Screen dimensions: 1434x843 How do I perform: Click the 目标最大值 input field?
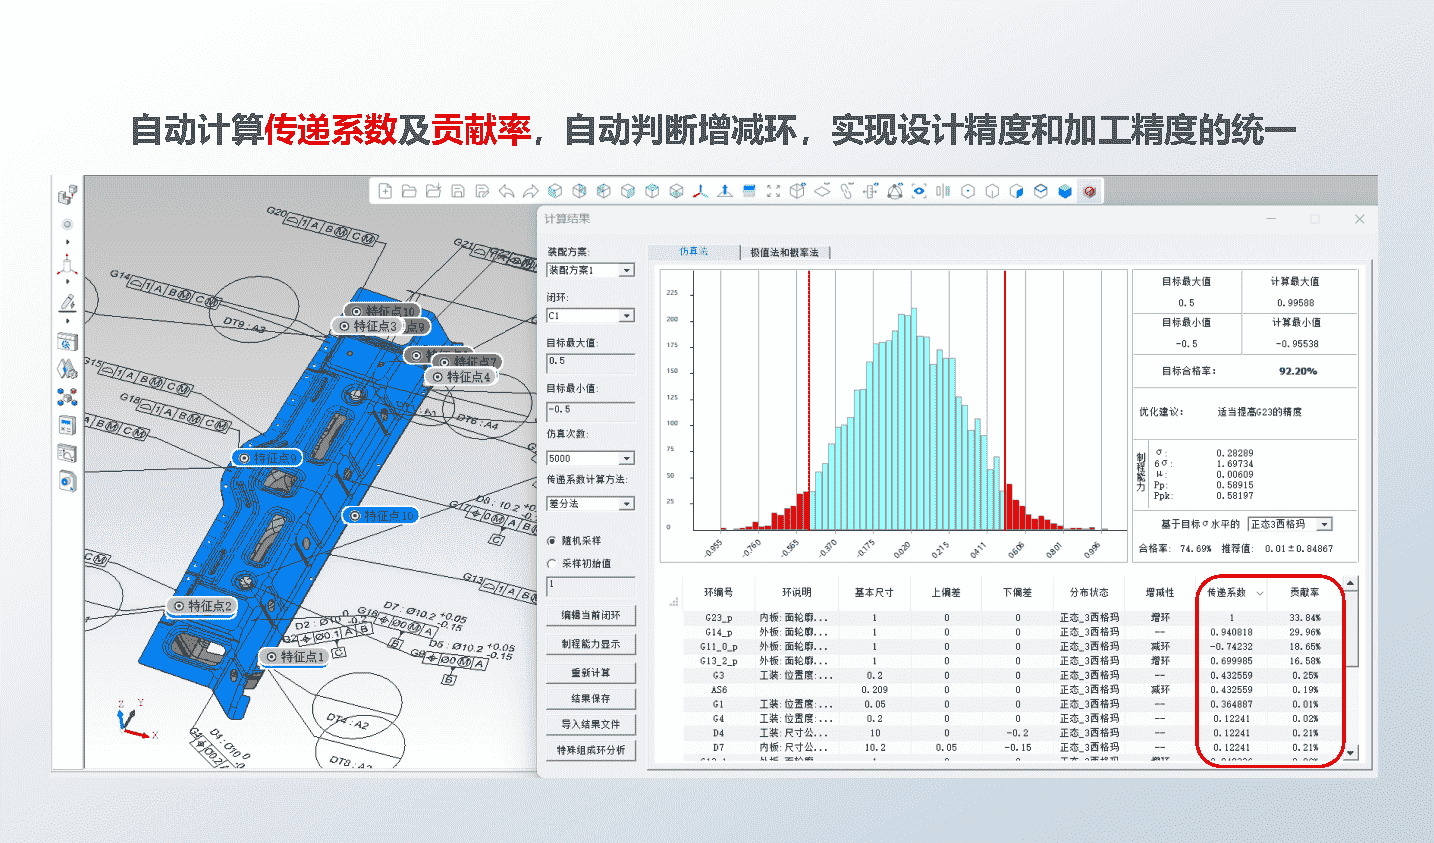(x=590, y=362)
